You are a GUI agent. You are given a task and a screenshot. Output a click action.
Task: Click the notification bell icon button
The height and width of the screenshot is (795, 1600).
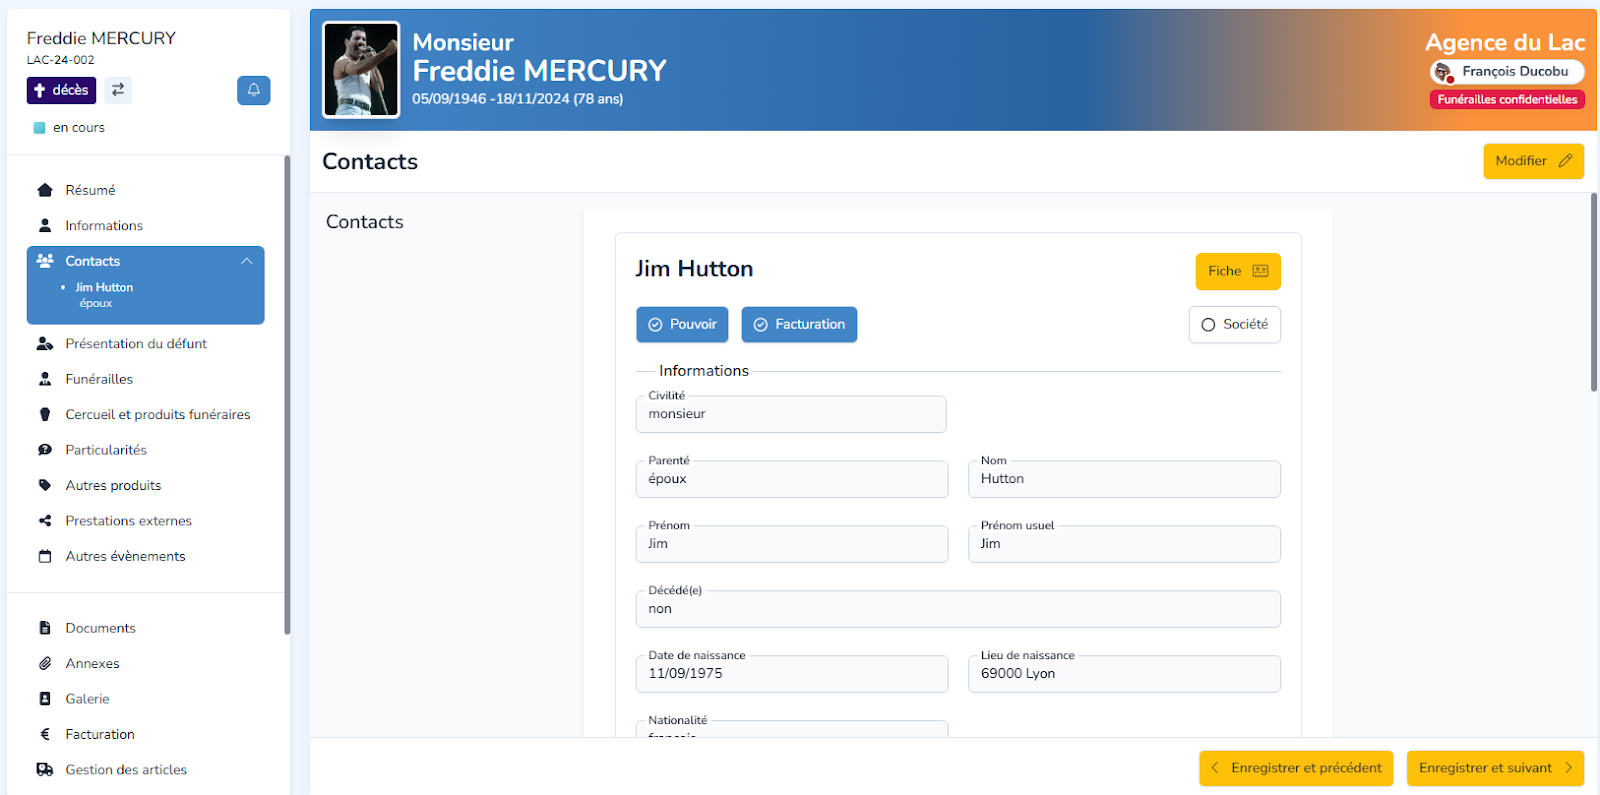253,90
